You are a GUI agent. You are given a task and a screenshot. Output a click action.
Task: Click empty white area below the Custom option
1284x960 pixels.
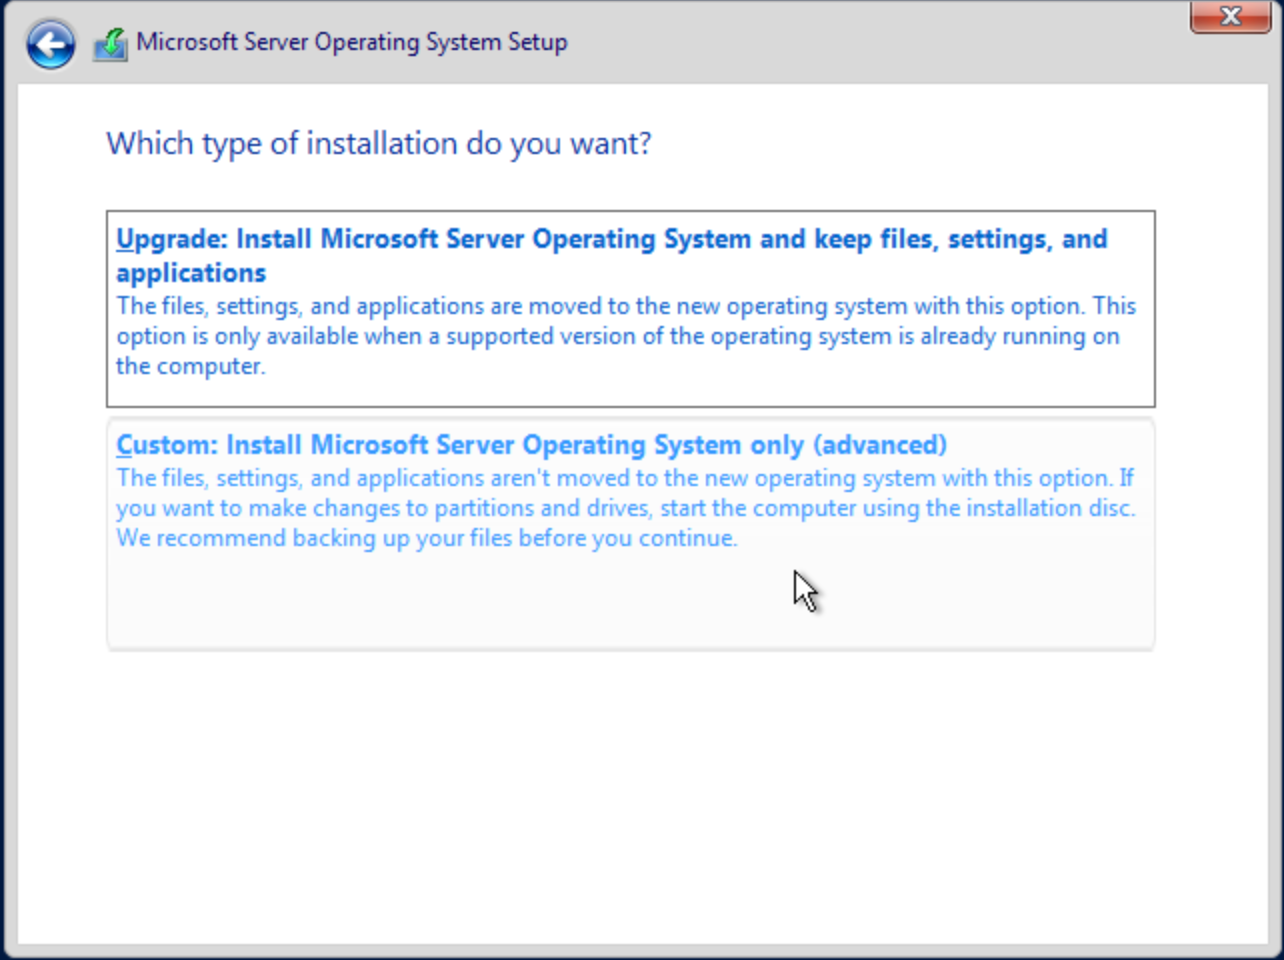pos(630,790)
